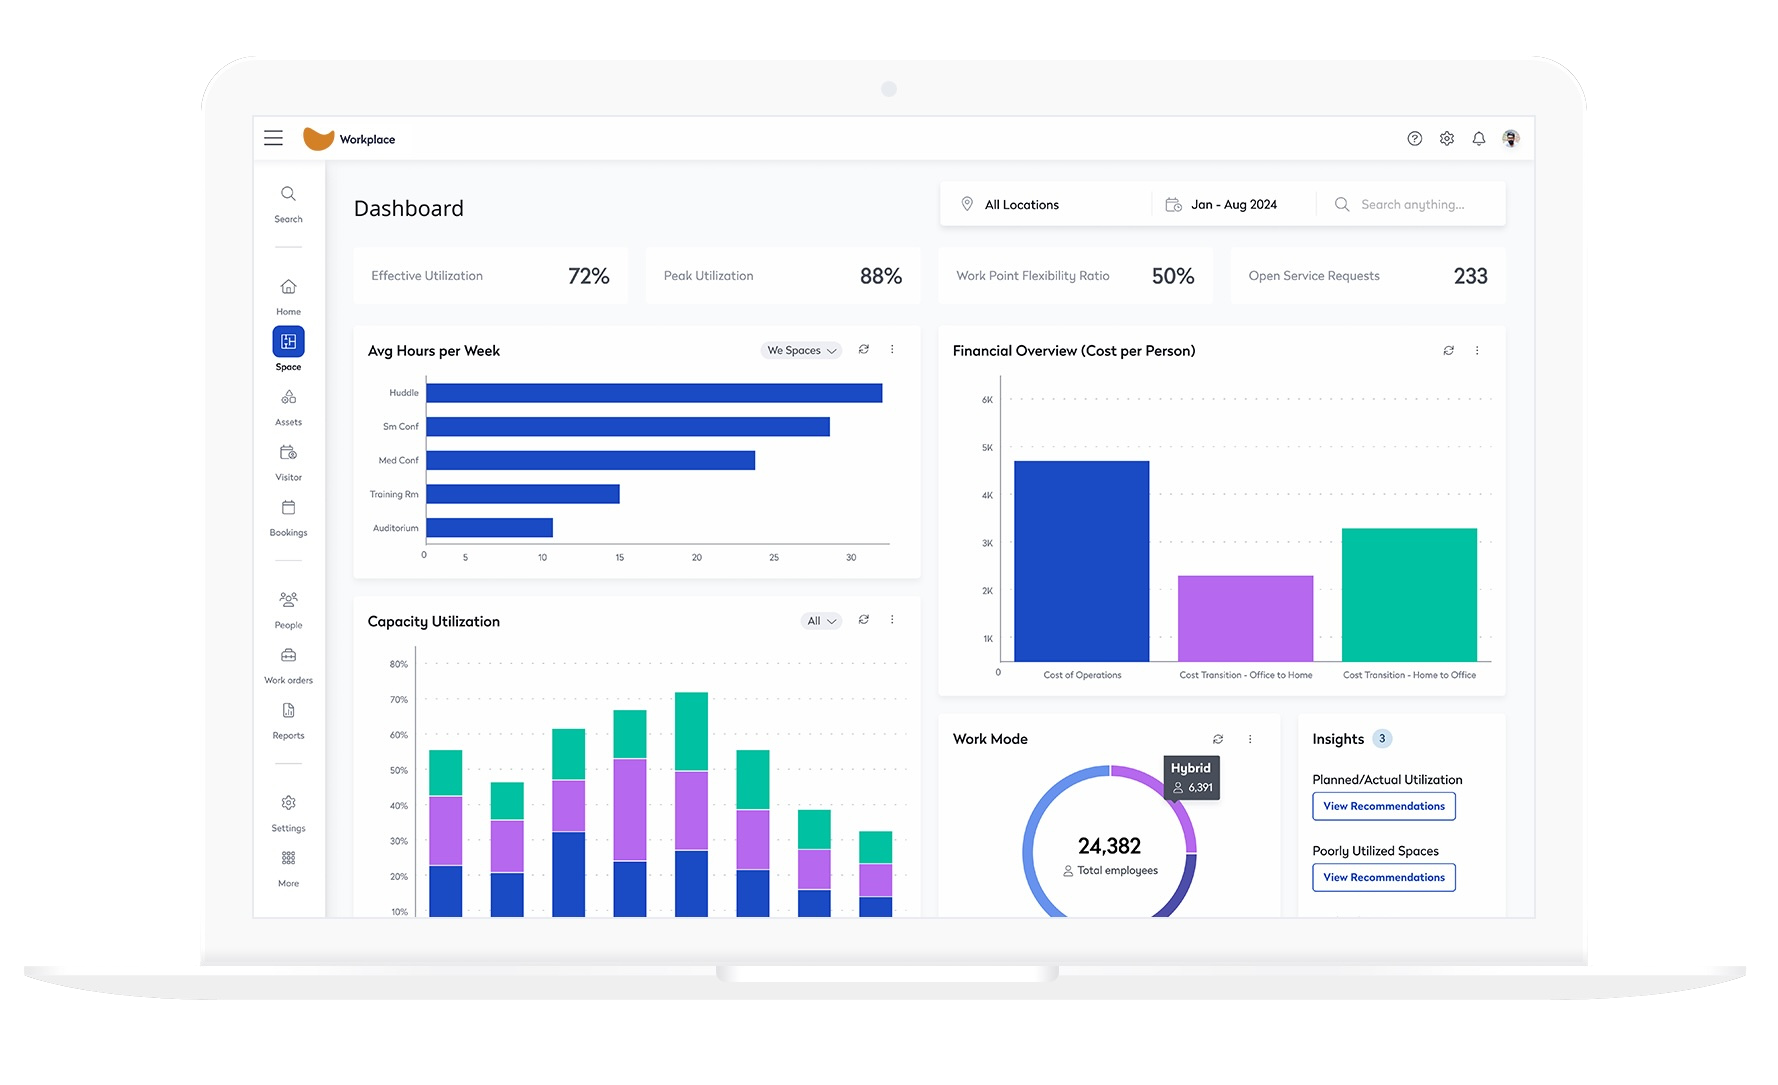
Task: Open the Jan - Aug 2024 date range picker
Action: click(1233, 205)
